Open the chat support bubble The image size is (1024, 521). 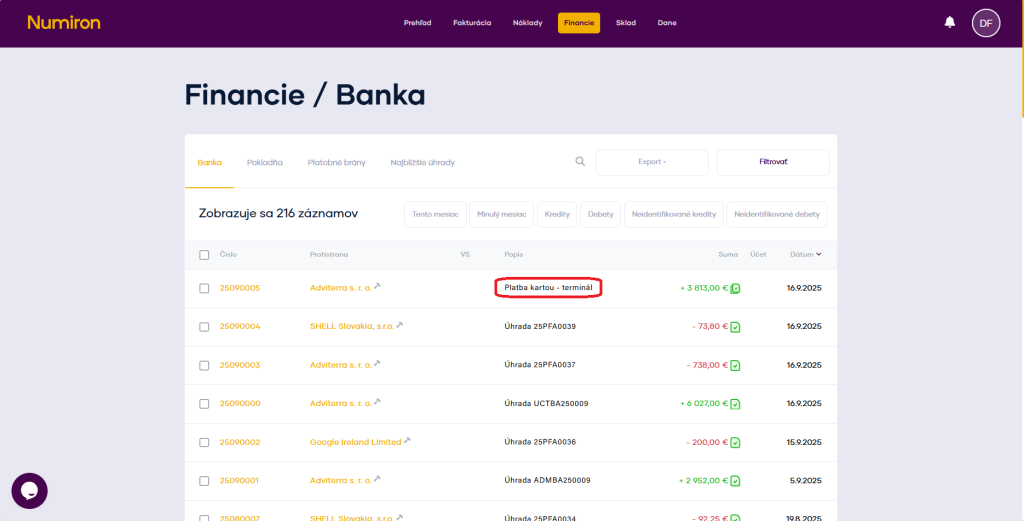coord(29,491)
